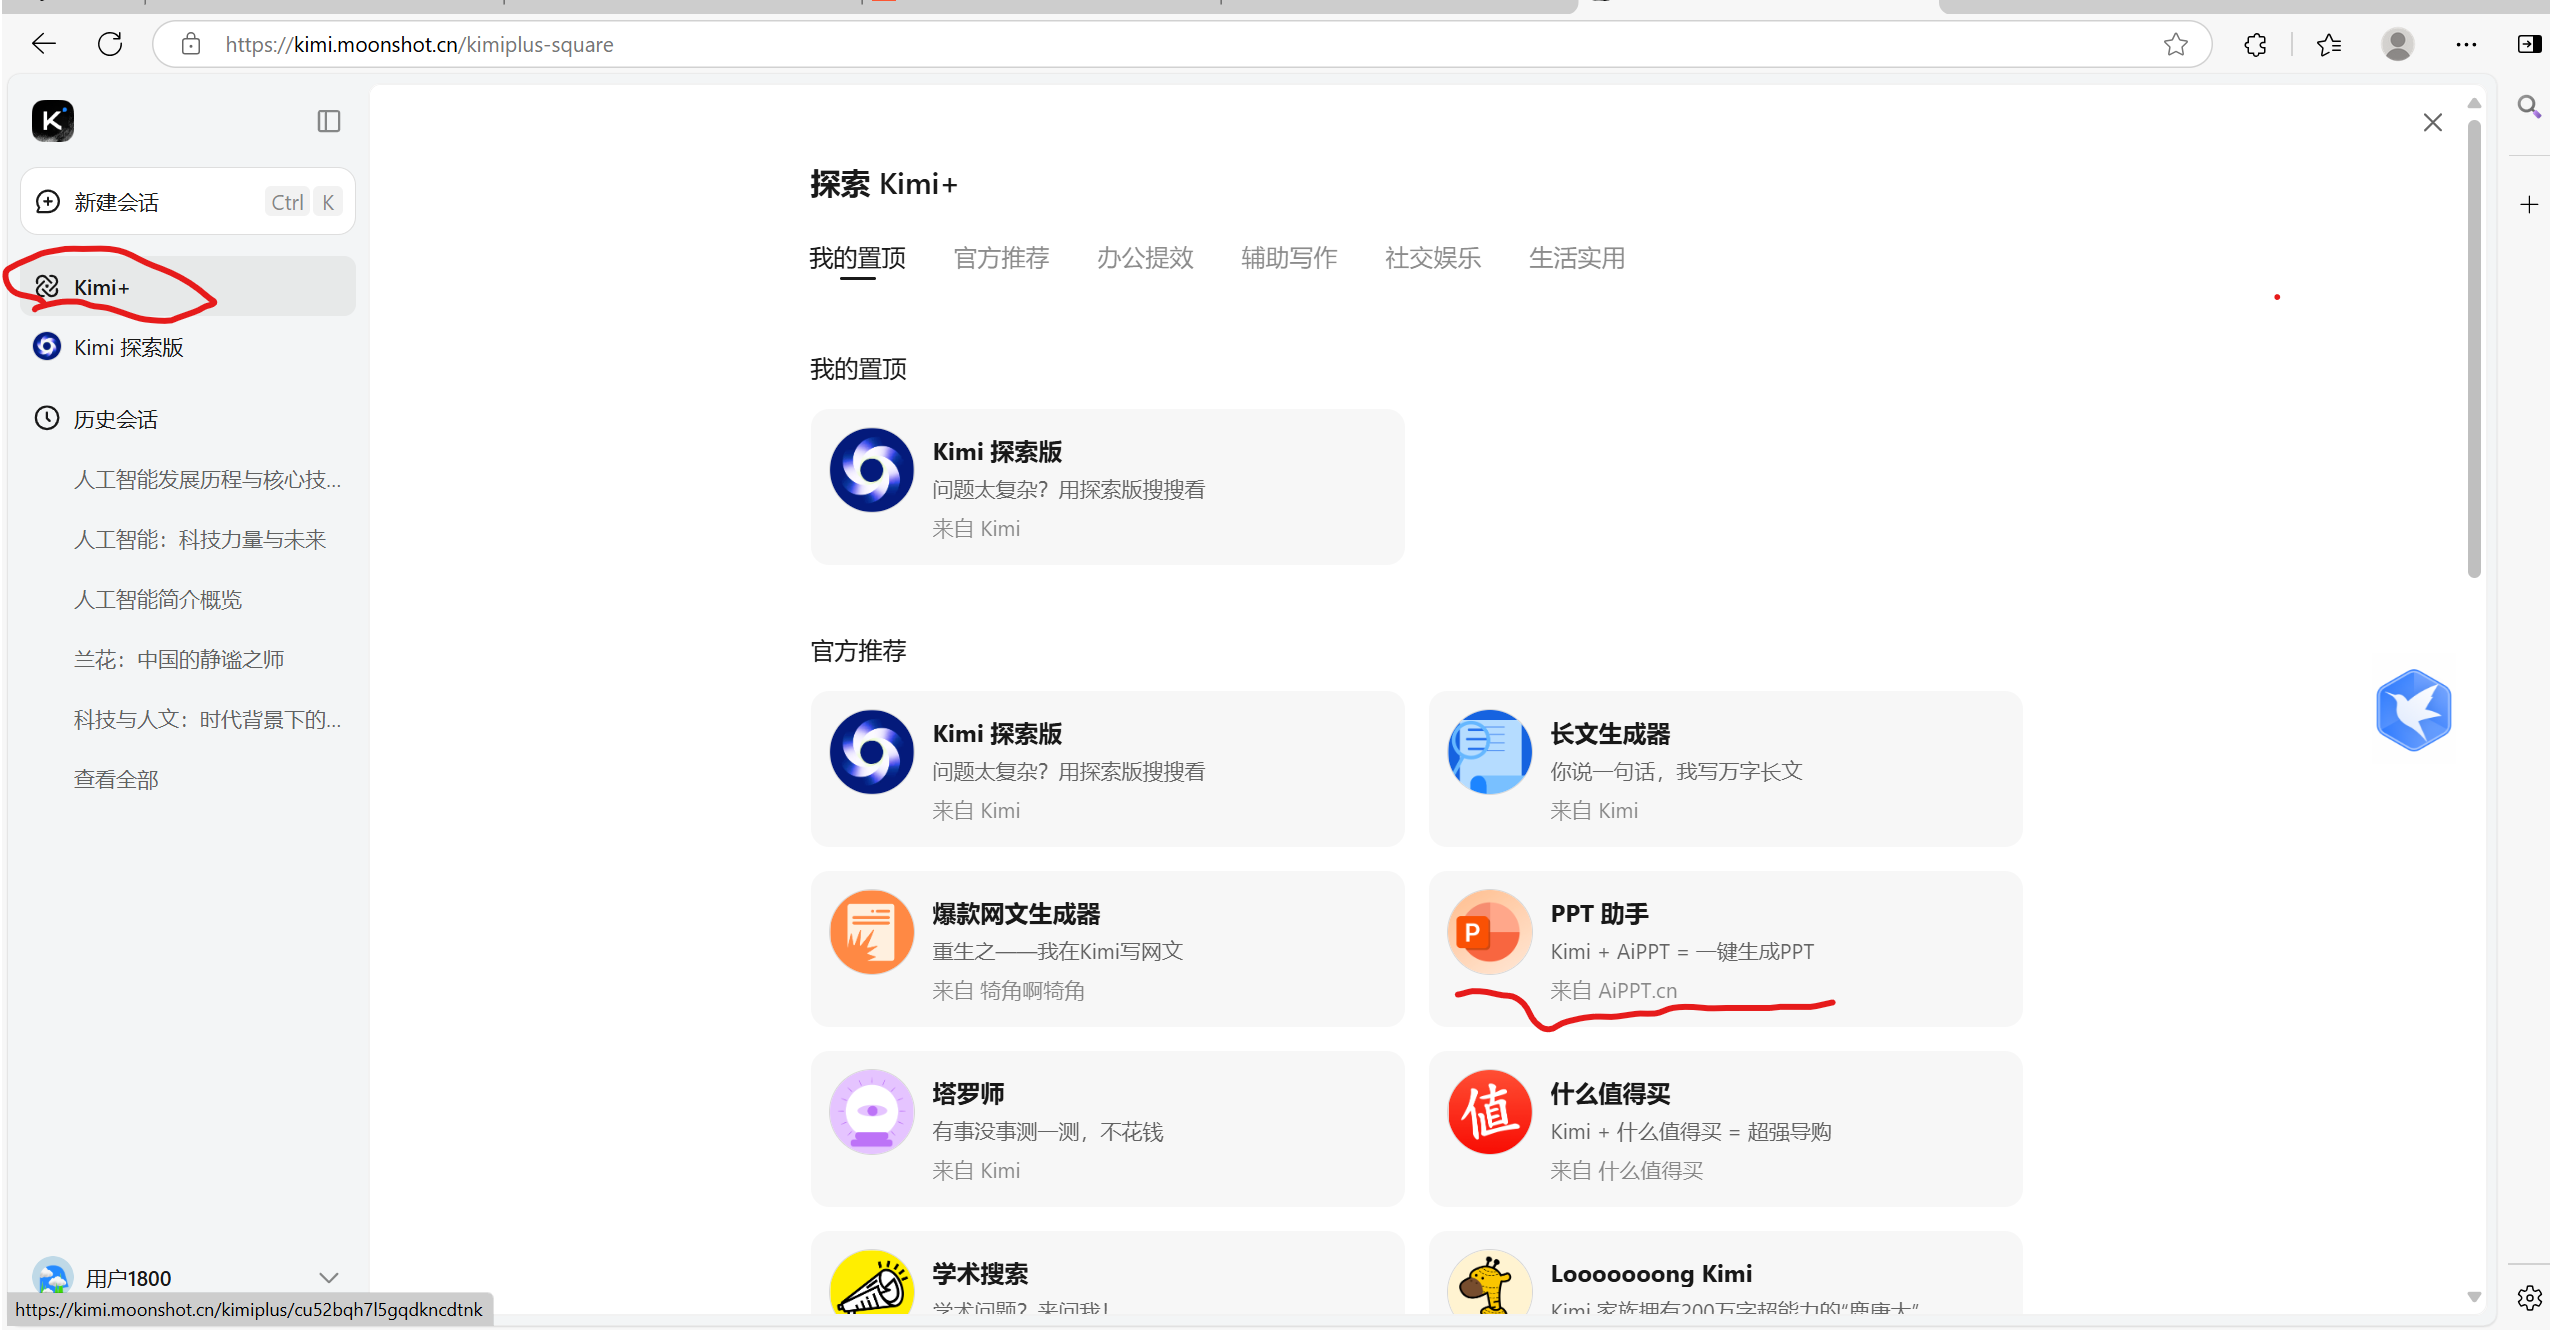Launch the 塔罗师 tarot icon
Screen dimensions: 2550x1330
[x=871, y=1112]
